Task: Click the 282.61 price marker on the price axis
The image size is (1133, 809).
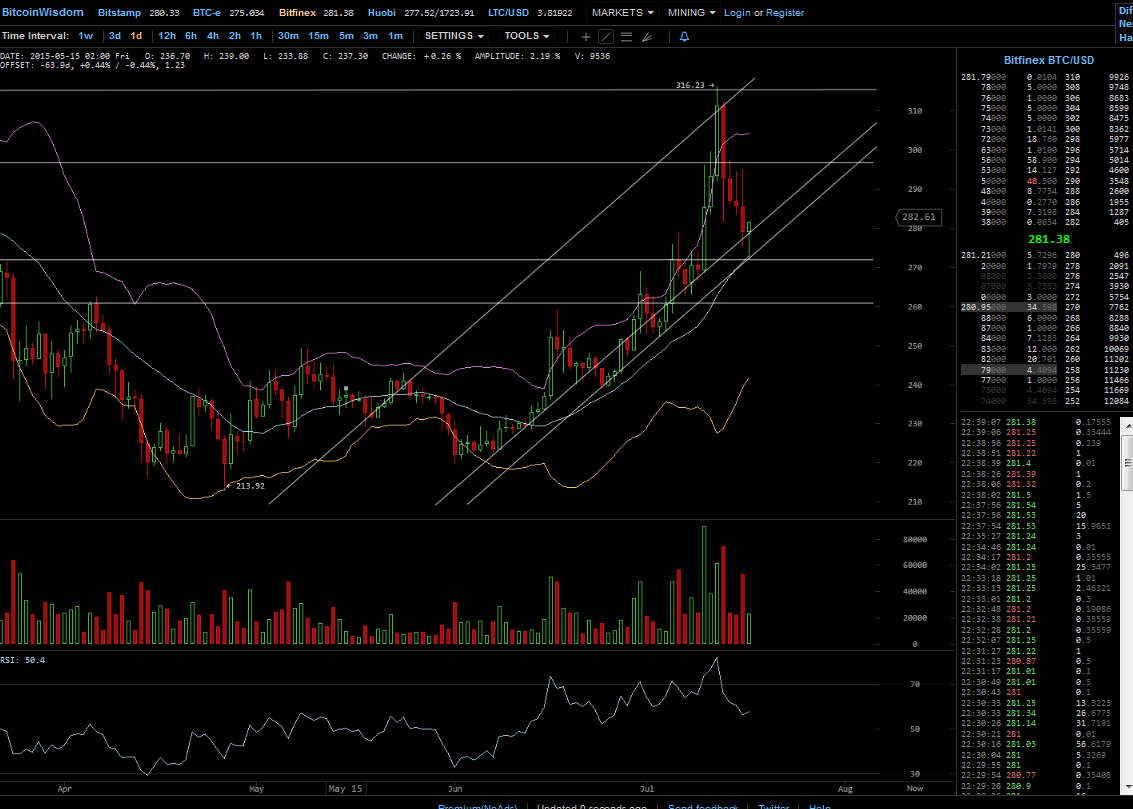Action: pos(918,217)
